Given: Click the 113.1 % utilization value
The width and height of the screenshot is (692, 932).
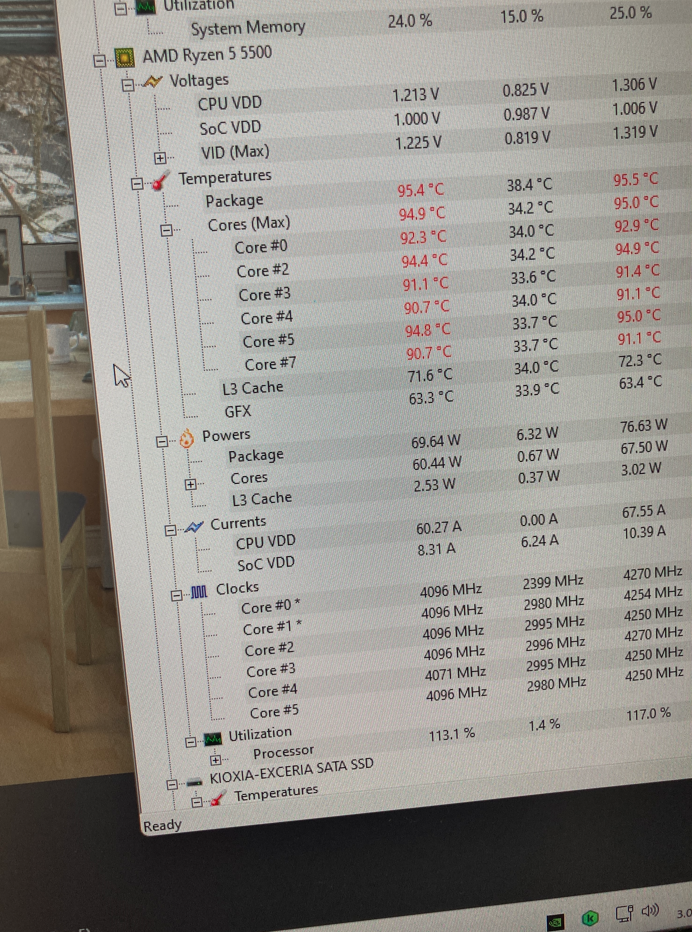Looking at the screenshot, I should (x=452, y=735).
